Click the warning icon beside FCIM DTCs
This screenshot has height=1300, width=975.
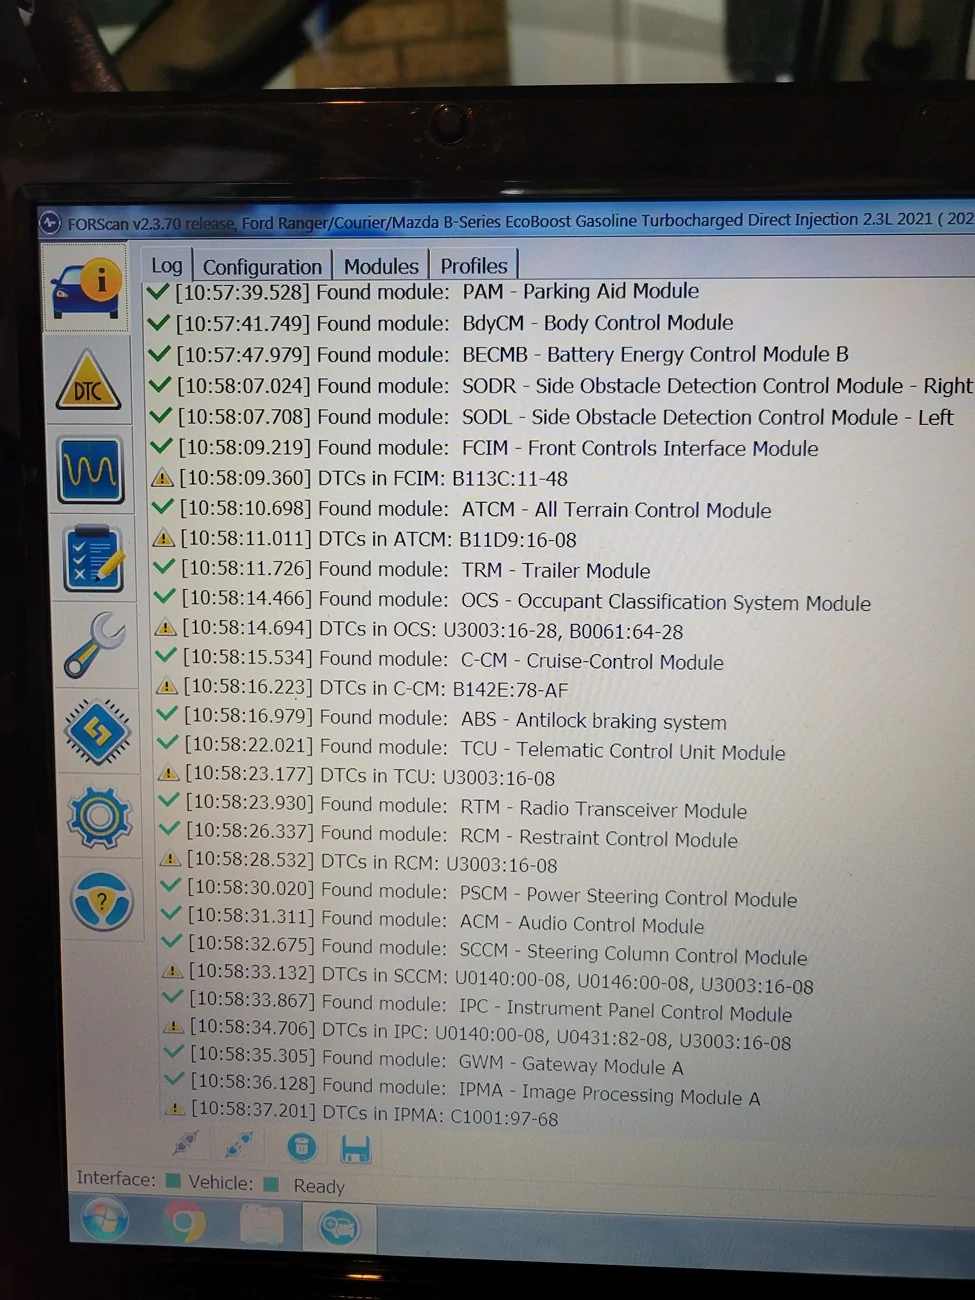162,478
